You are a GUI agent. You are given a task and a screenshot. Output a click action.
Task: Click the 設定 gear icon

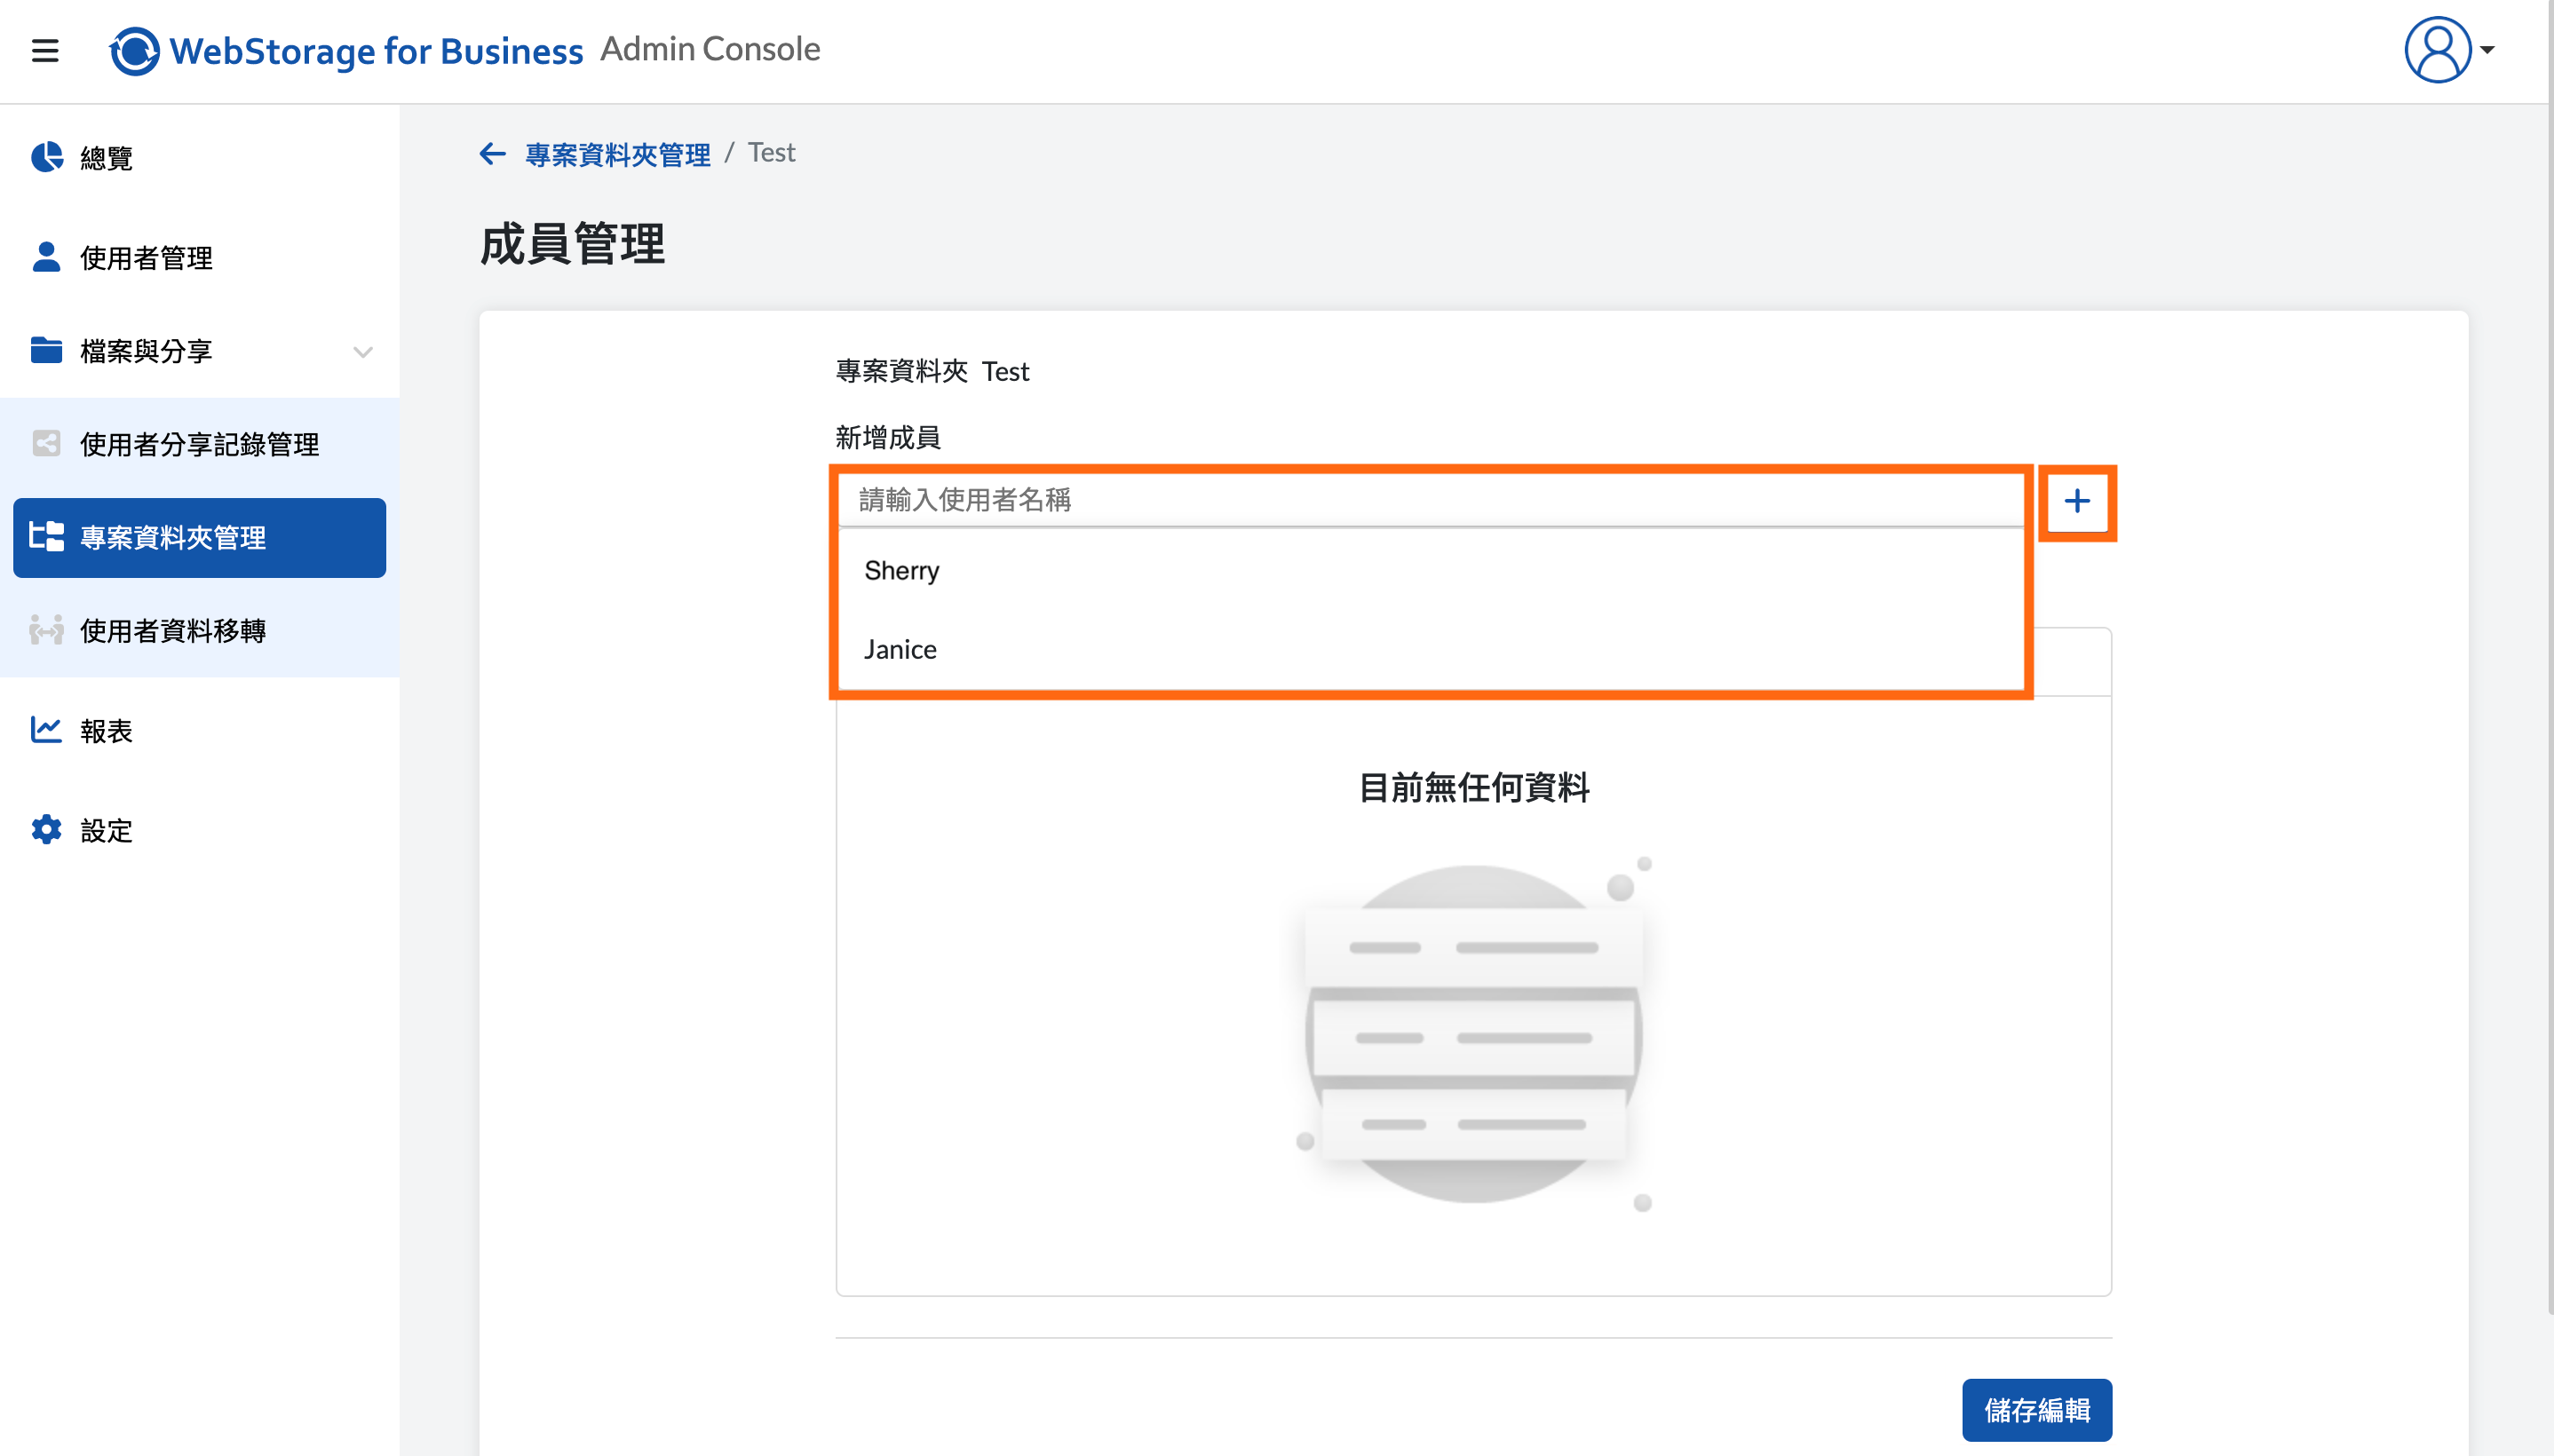click(46, 830)
